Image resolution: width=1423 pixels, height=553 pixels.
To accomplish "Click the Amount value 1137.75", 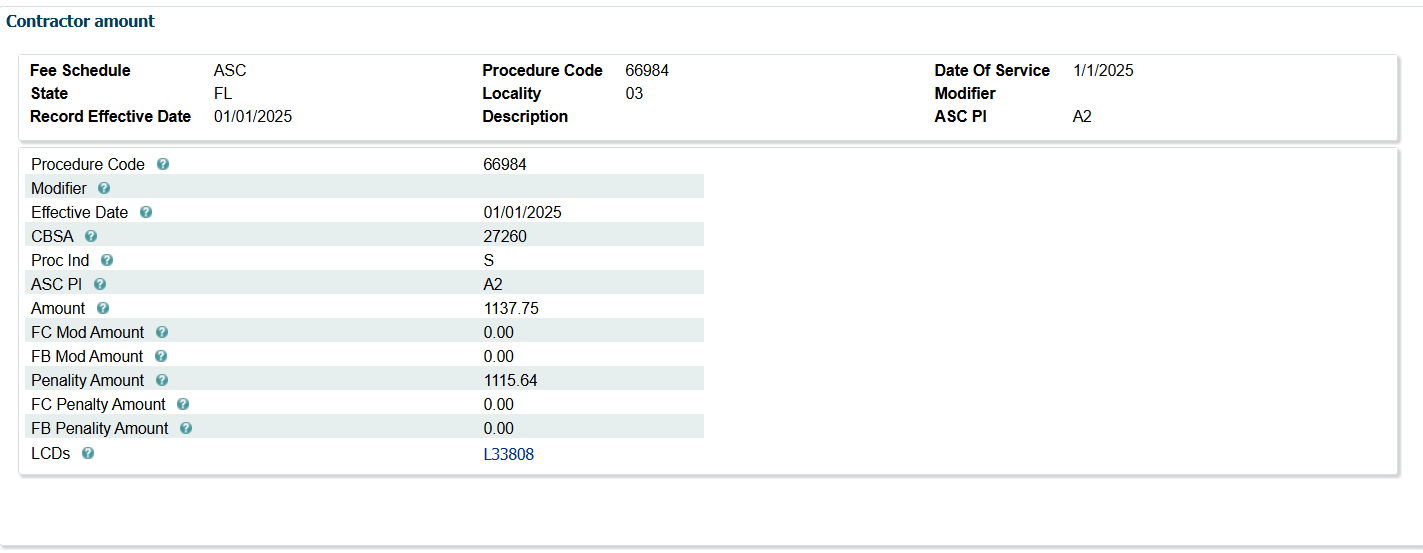I will 510,308.
